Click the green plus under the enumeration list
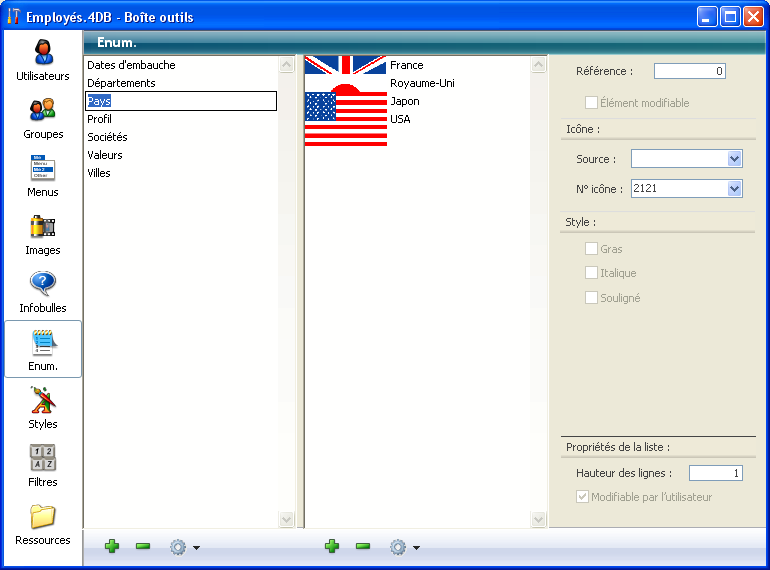770x570 pixels. 112,546
